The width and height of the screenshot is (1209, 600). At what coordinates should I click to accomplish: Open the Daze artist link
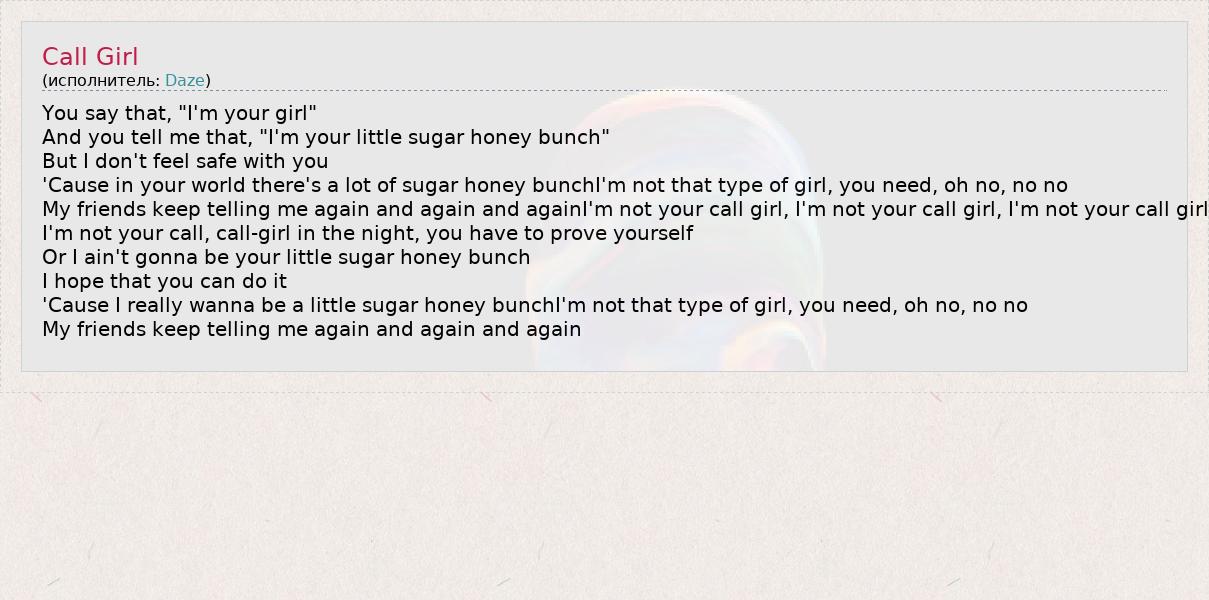point(184,80)
